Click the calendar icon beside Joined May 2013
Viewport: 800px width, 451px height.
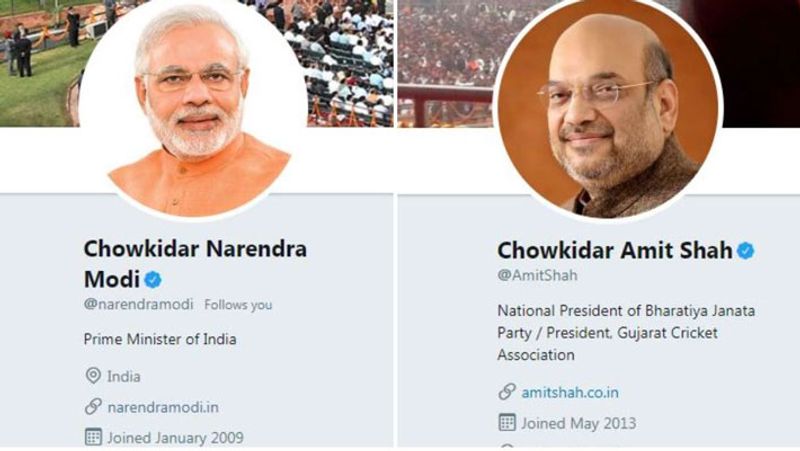pyautogui.click(x=507, y=423)
